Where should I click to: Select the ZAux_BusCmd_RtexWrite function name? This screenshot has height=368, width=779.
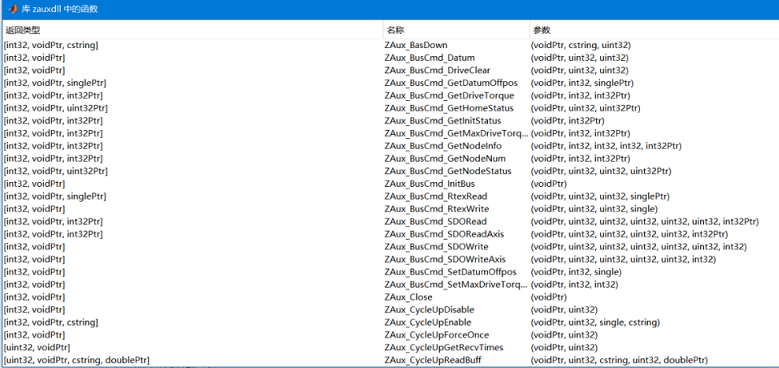437,209
